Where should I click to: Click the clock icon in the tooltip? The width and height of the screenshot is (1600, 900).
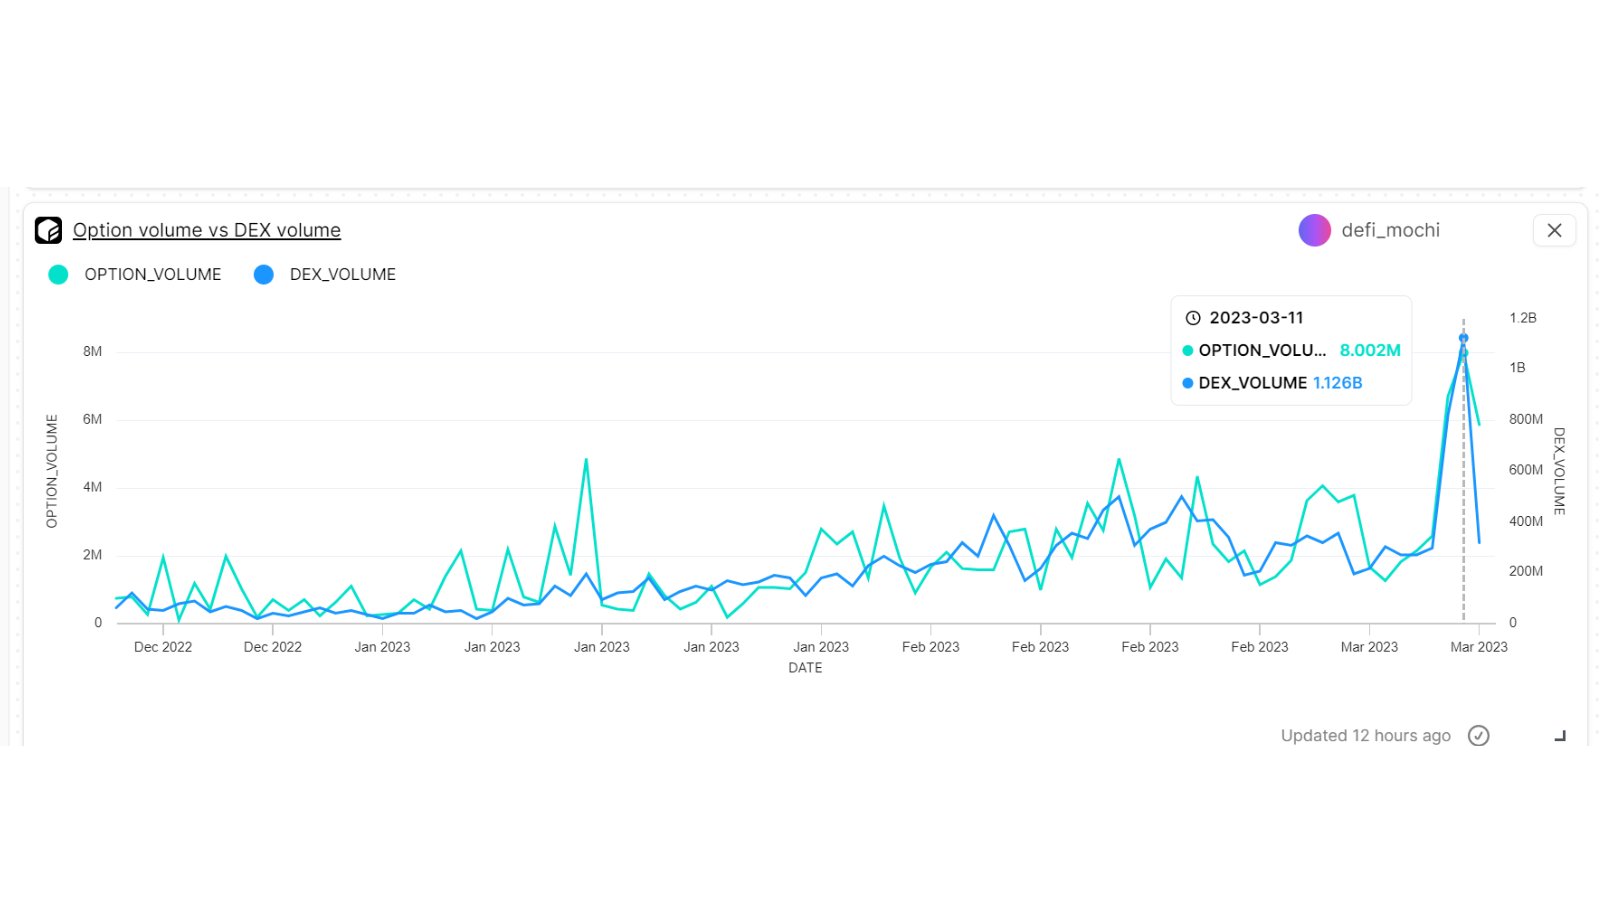pyautogui.click(x=1192, y=318)
